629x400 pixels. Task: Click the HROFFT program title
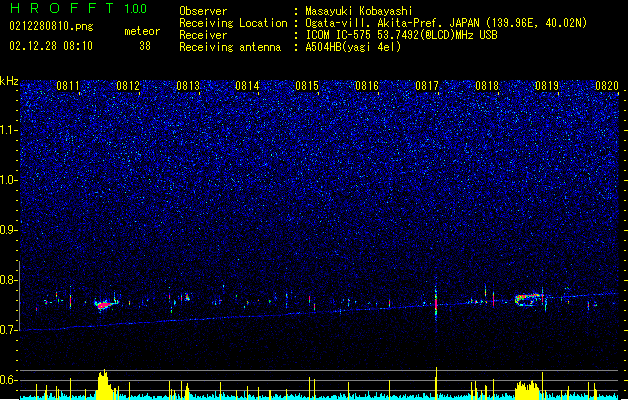[61, 8]
